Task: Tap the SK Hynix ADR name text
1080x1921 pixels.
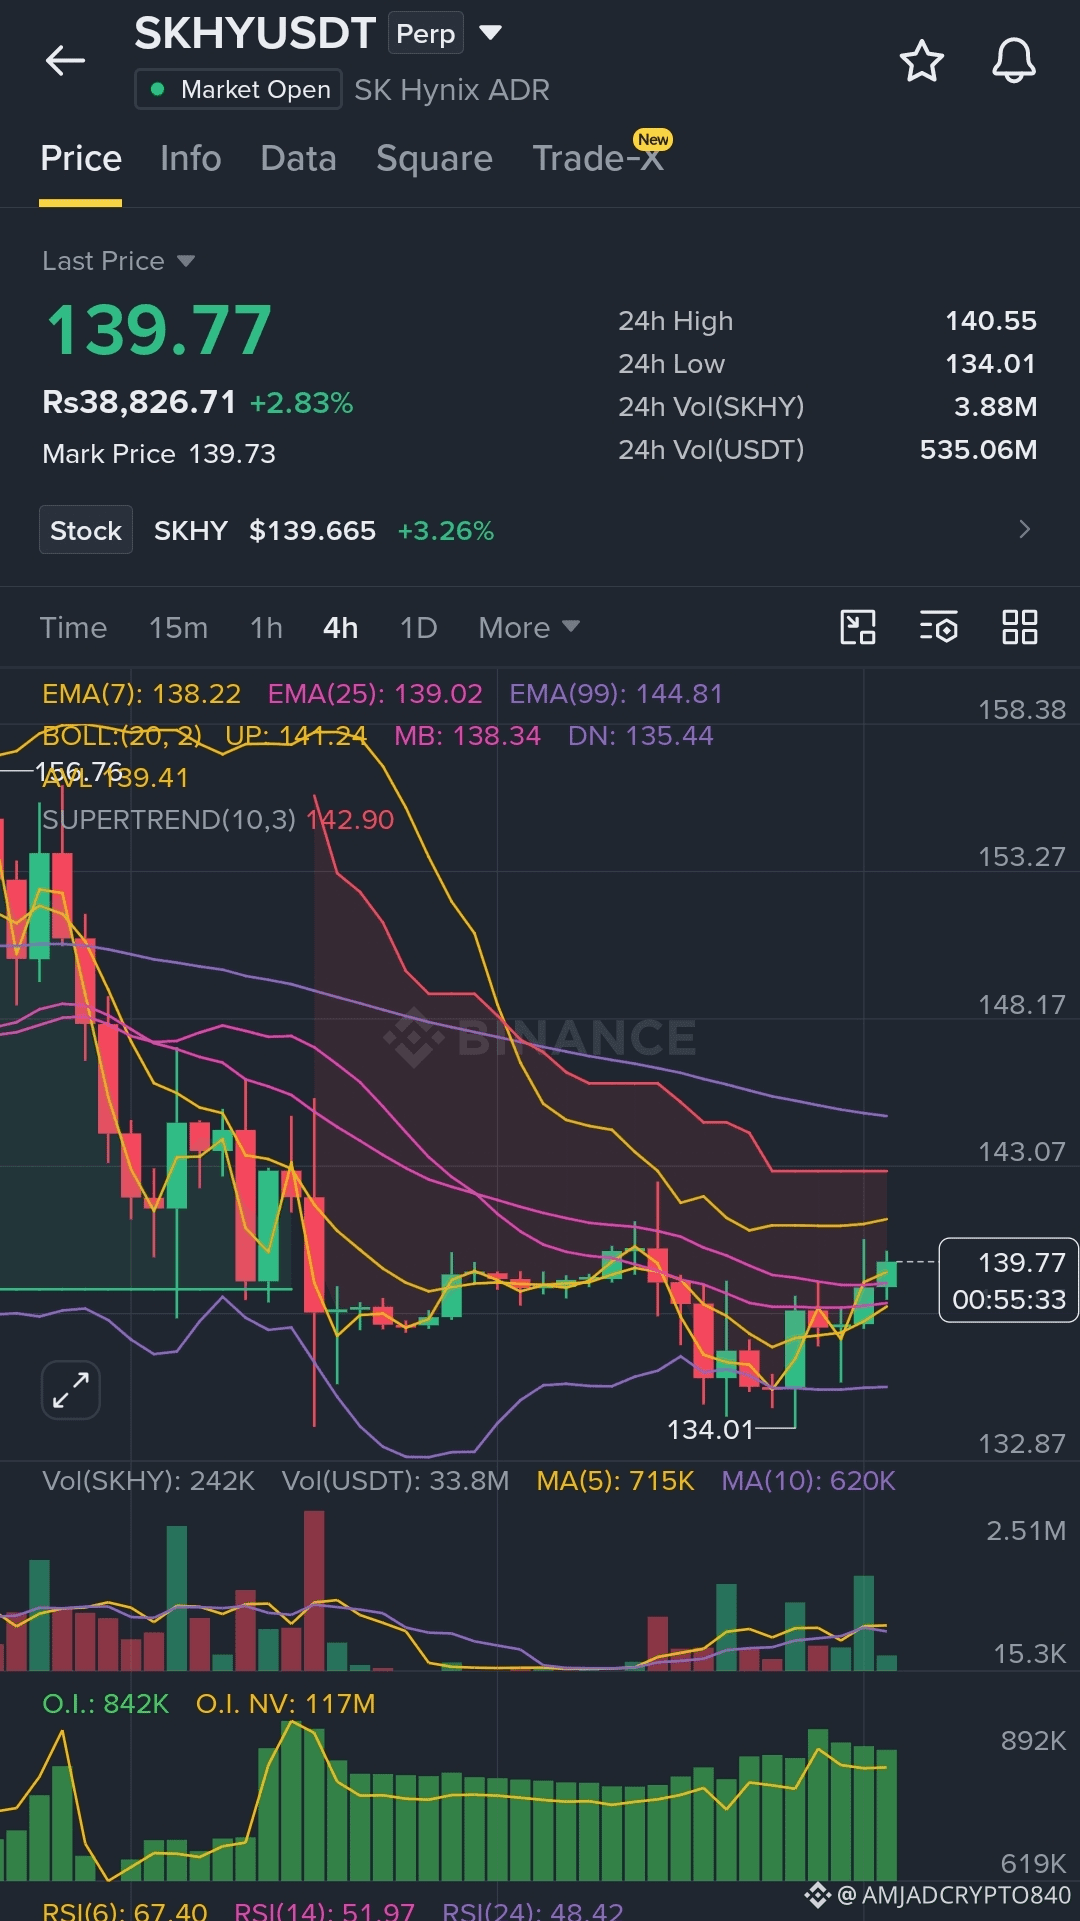Action: pos(452,90)
